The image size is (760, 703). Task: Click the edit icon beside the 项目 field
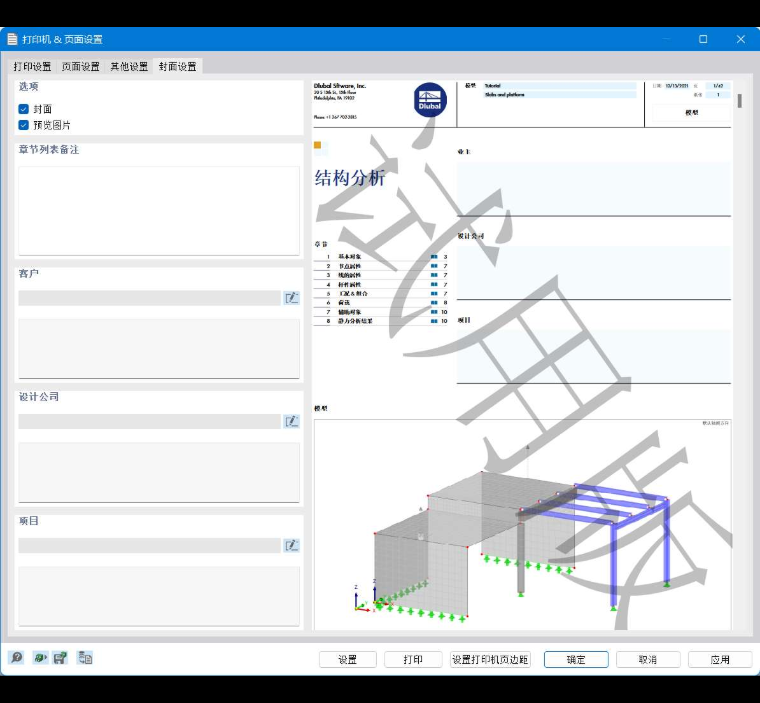coord(291,545)
